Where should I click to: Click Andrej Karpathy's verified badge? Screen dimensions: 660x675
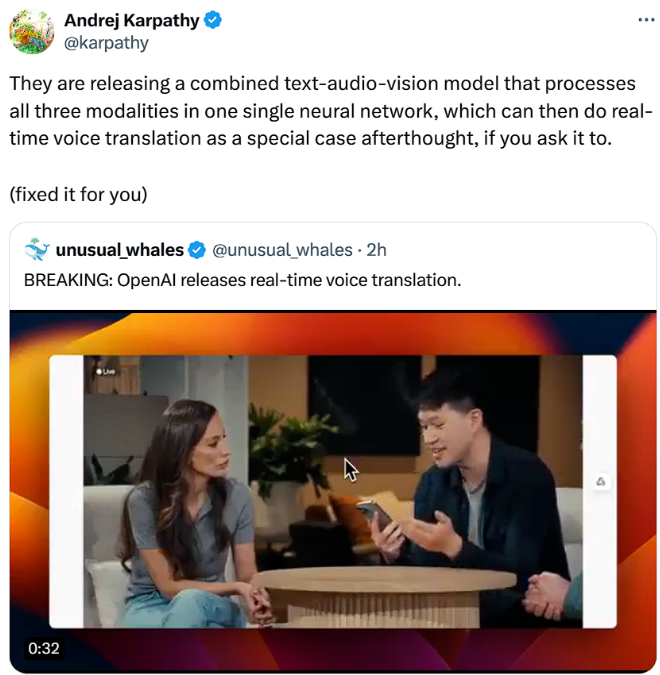(x=212, y=20)
